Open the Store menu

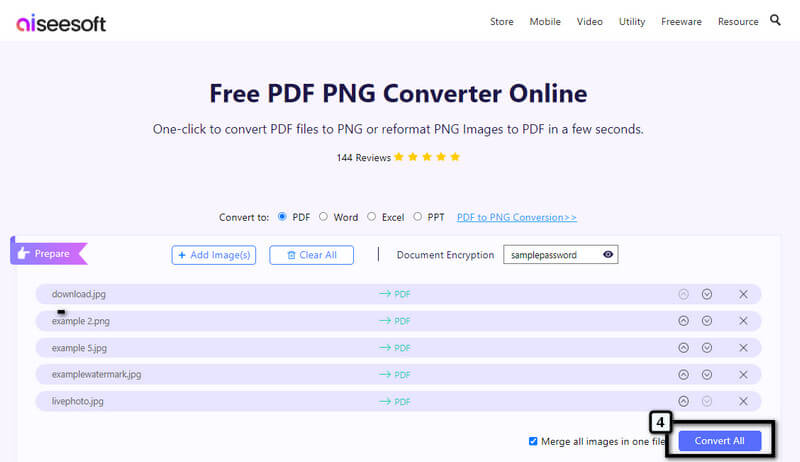[x=502, y=21]
